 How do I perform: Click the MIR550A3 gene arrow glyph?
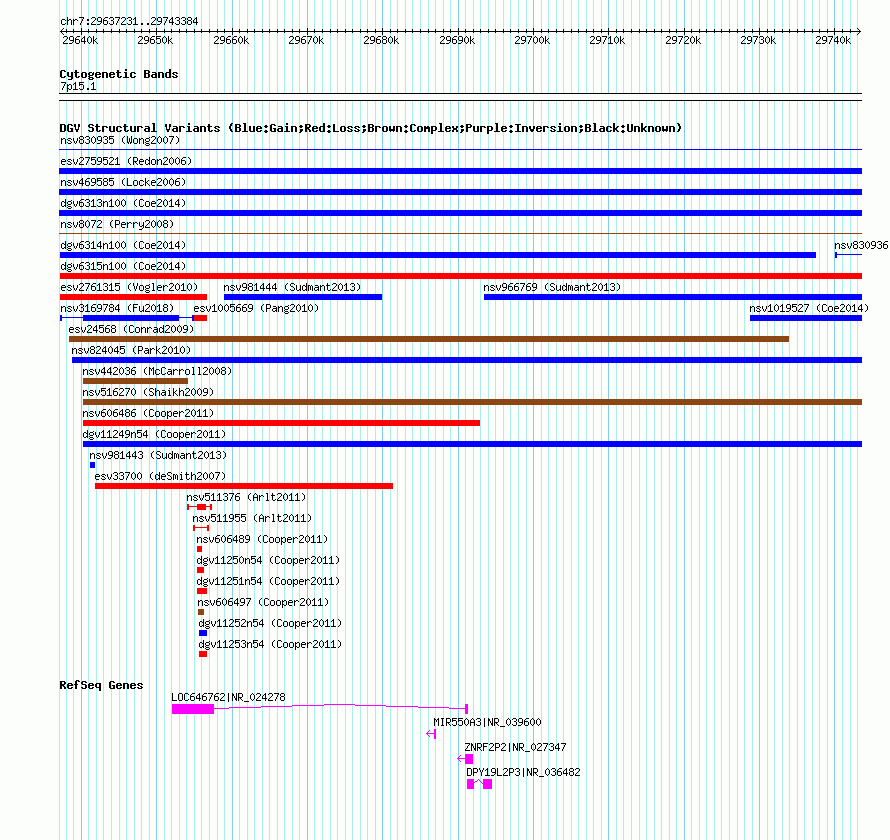click(x=431, y=734)
